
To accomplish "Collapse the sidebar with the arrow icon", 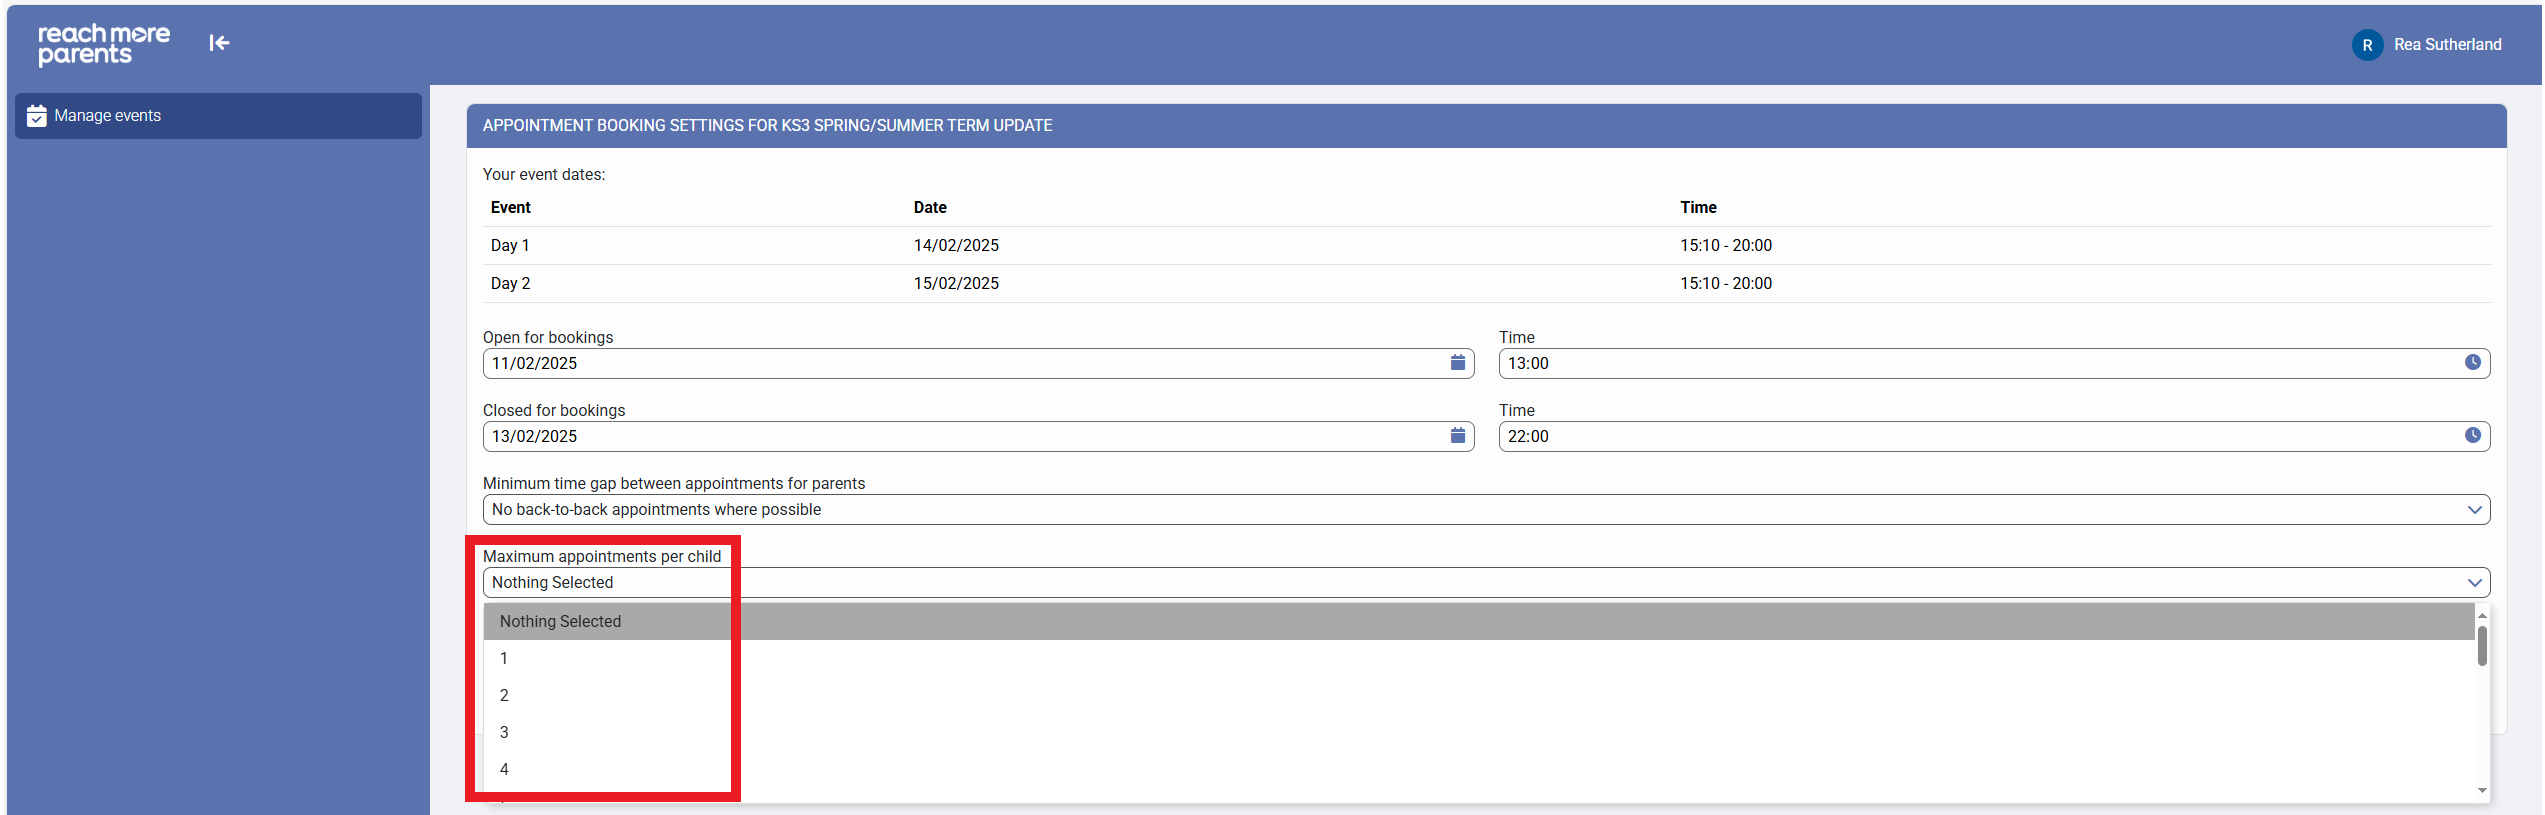I will 219,43.
